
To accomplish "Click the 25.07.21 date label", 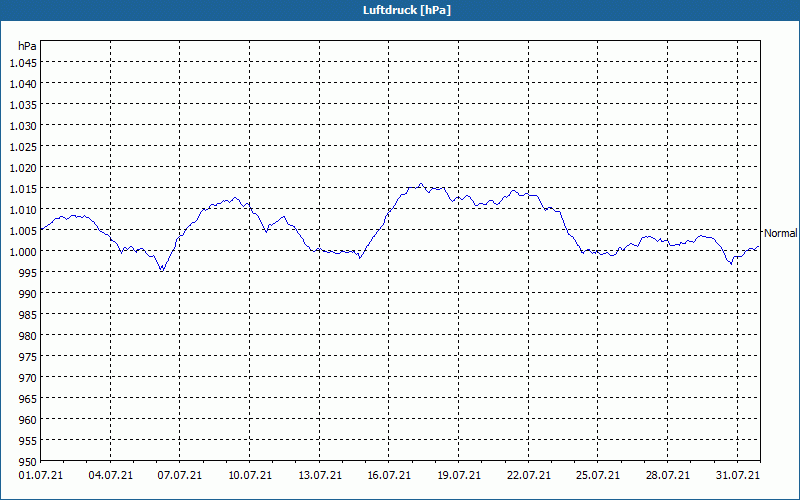I will [x=598, y=476].
